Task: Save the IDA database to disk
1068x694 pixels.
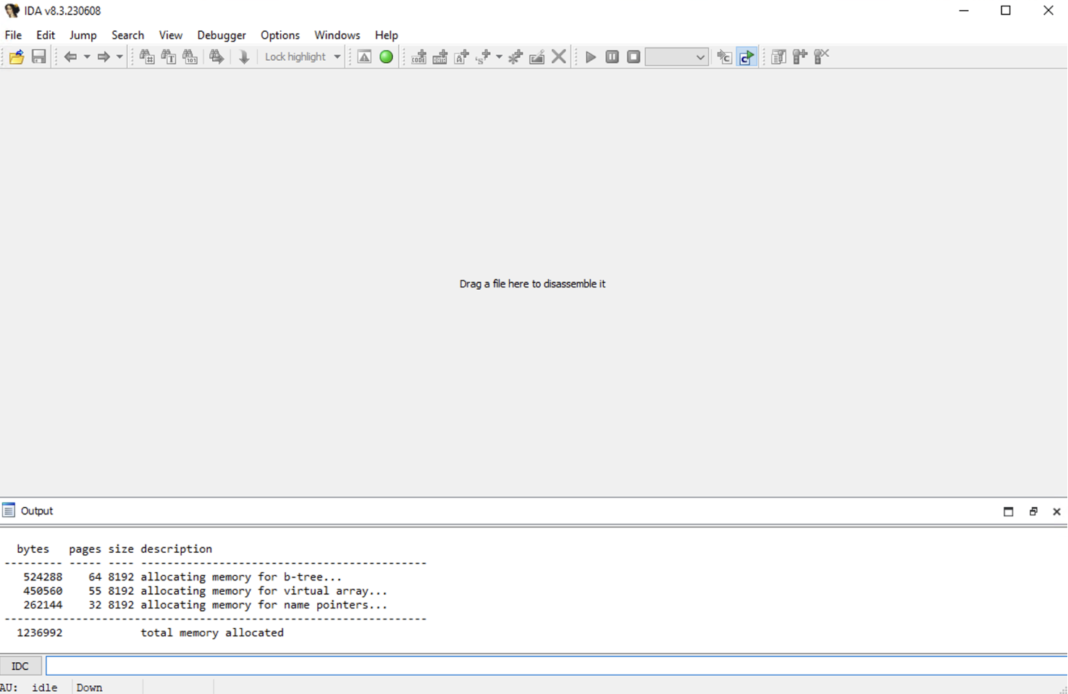Action: pyautogui.click(x=38, y=56)
